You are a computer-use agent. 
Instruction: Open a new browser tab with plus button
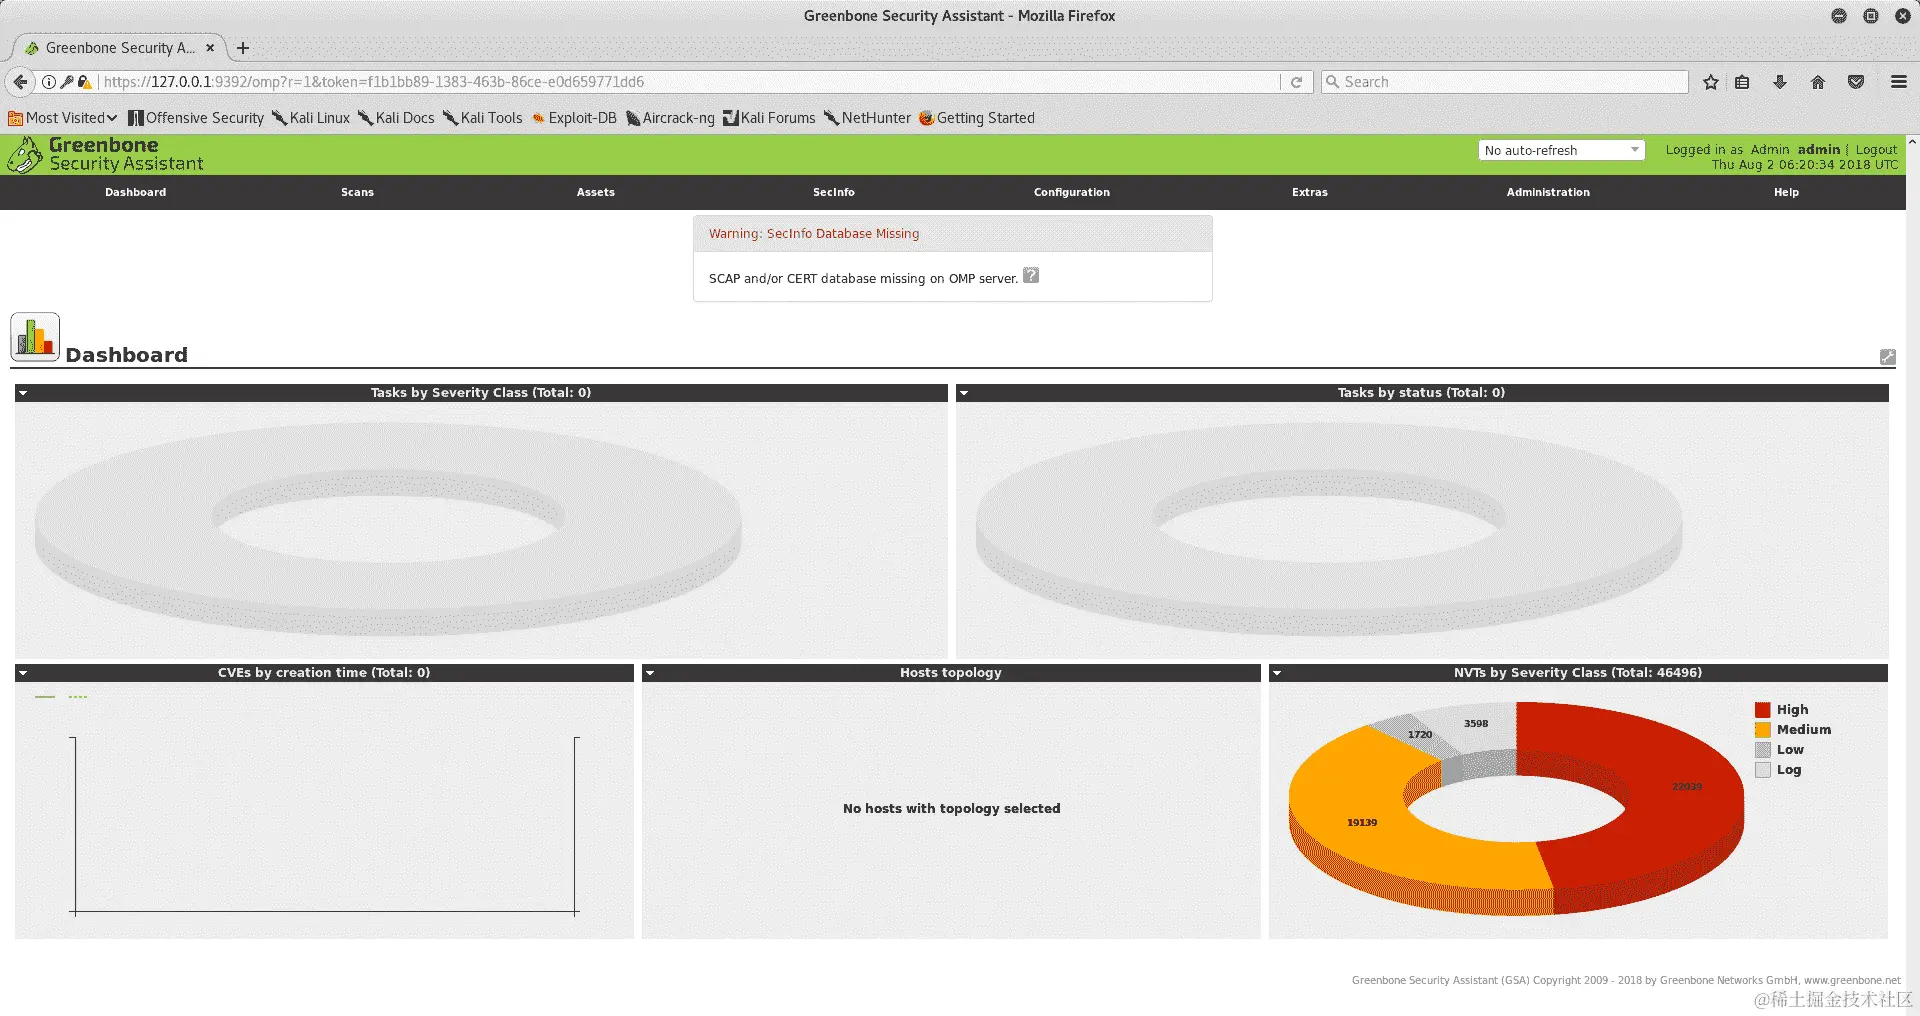[x=243, y=48]
